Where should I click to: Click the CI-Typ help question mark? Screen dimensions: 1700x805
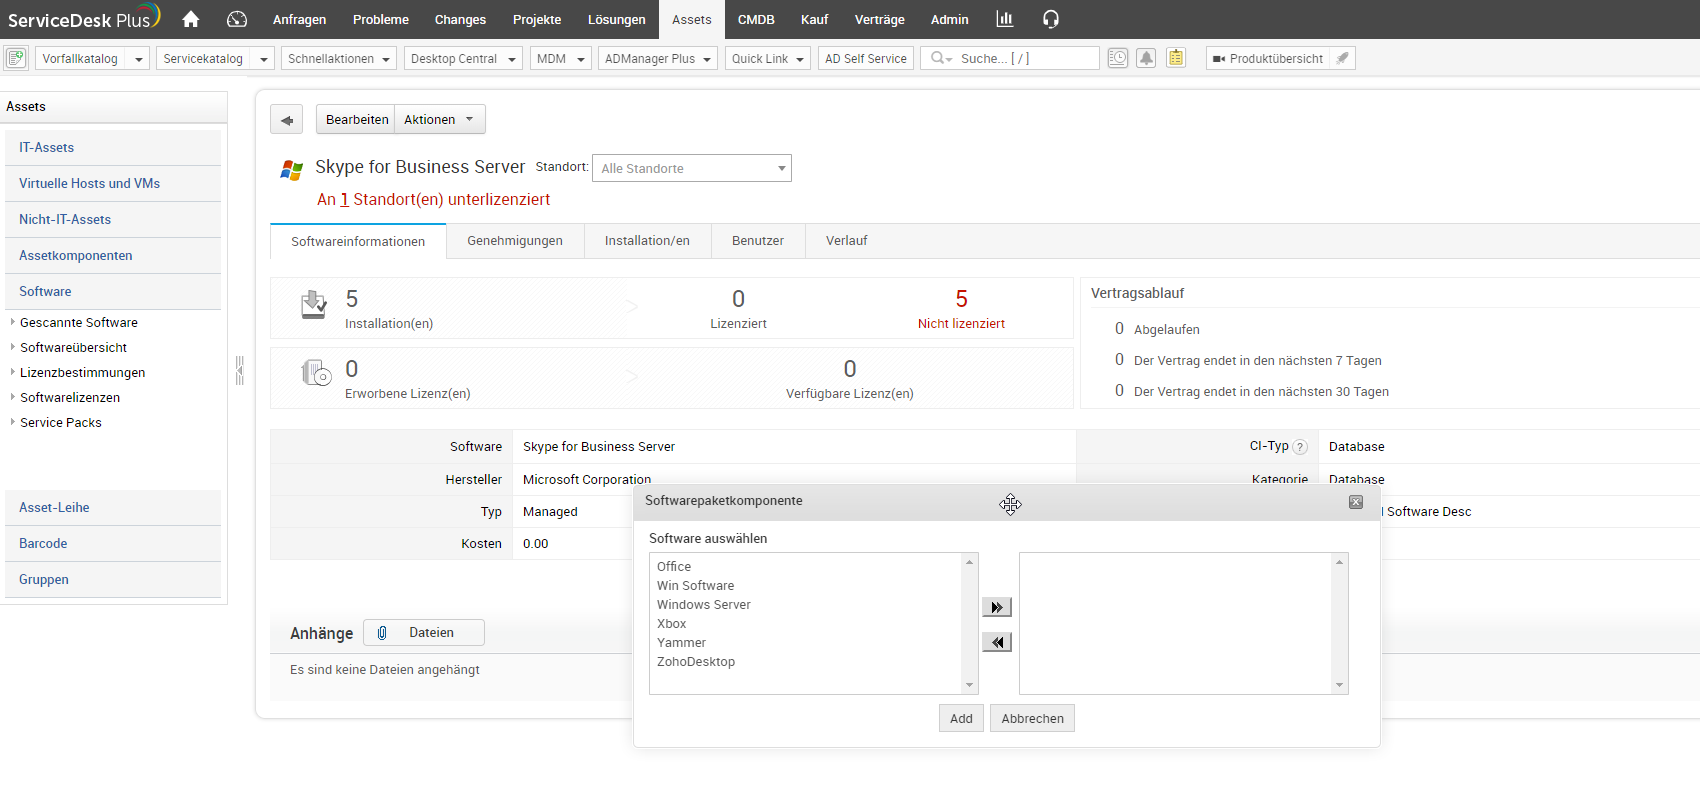(x=1300, y=447)
